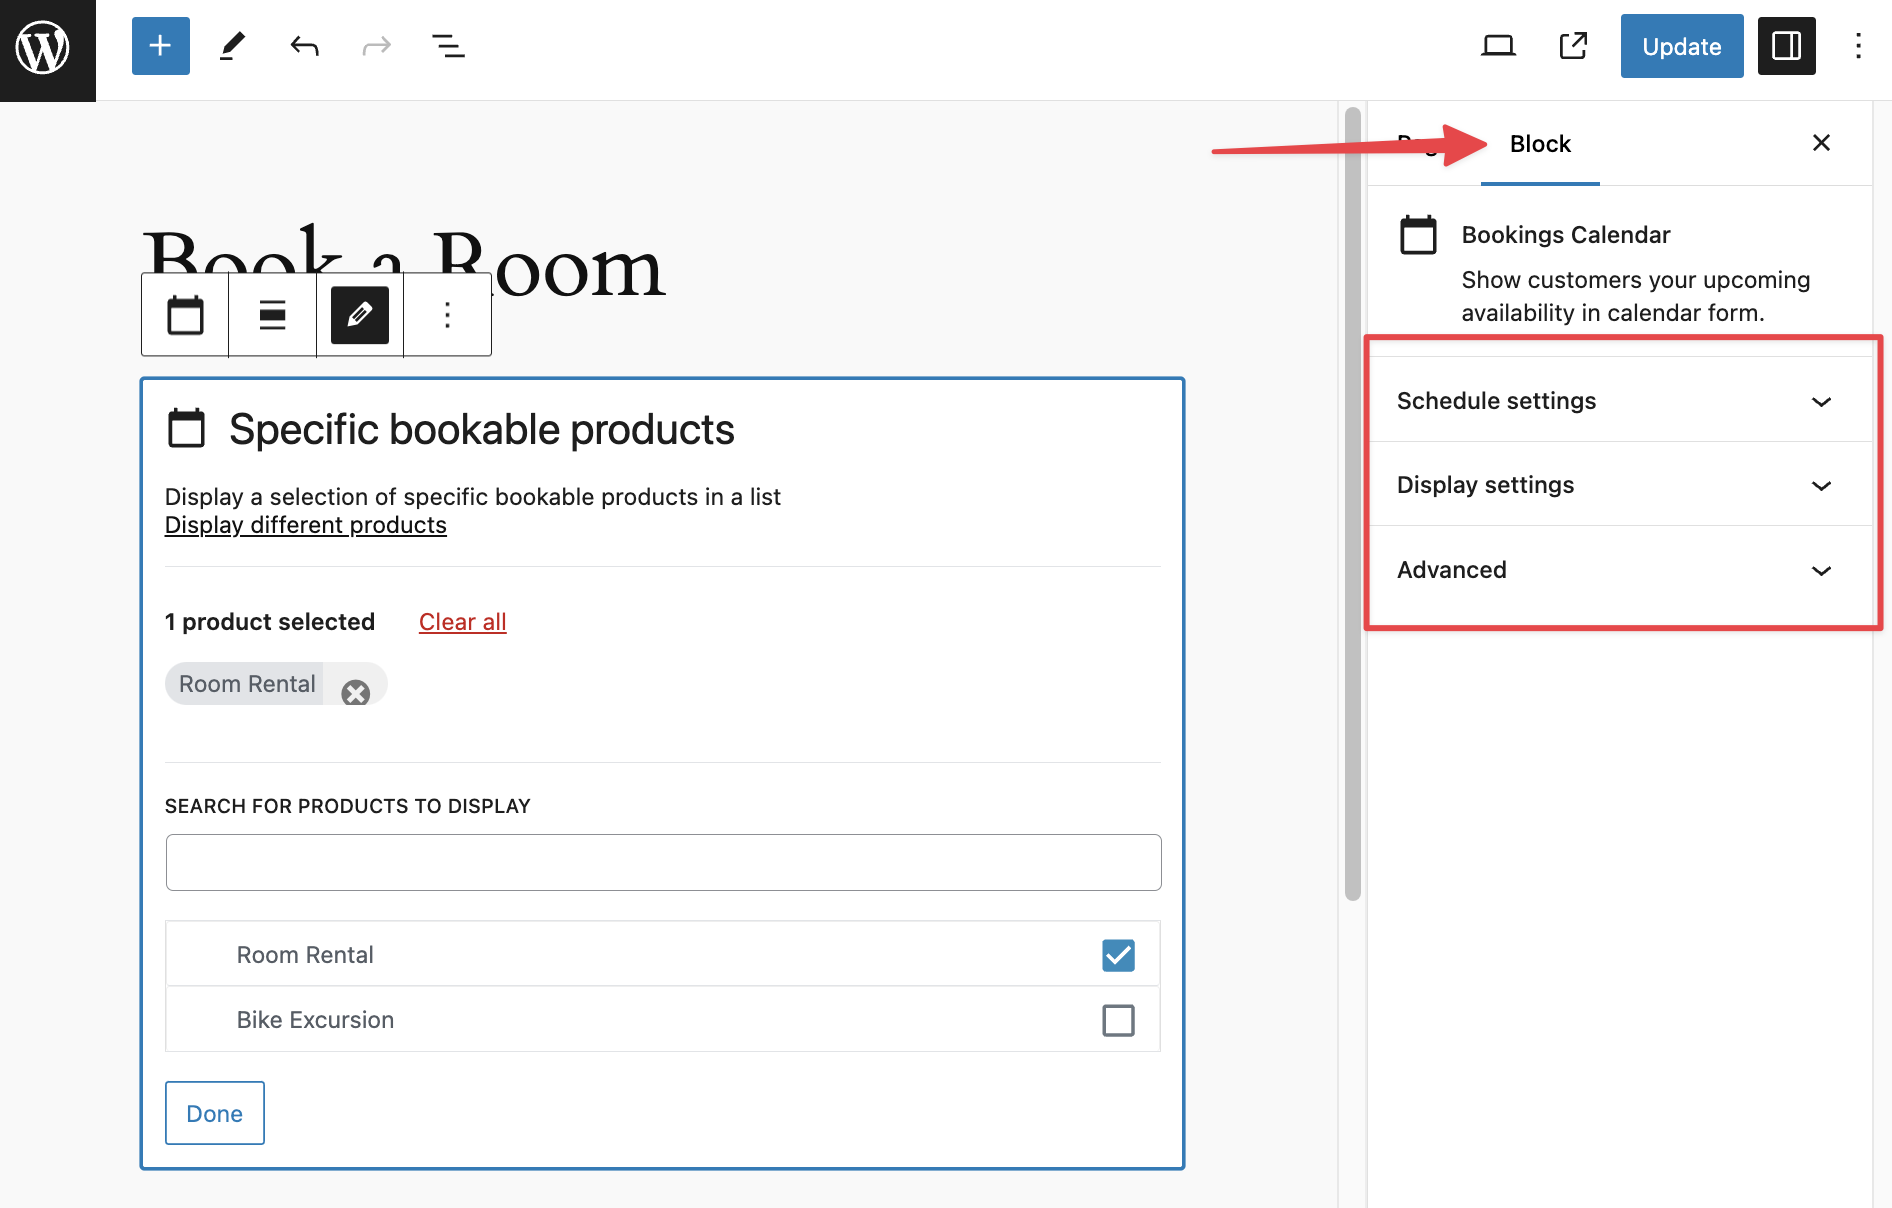This screenshot has height=1208, width=1892.
Task: Undo the last change
Action: pos(304,46)
